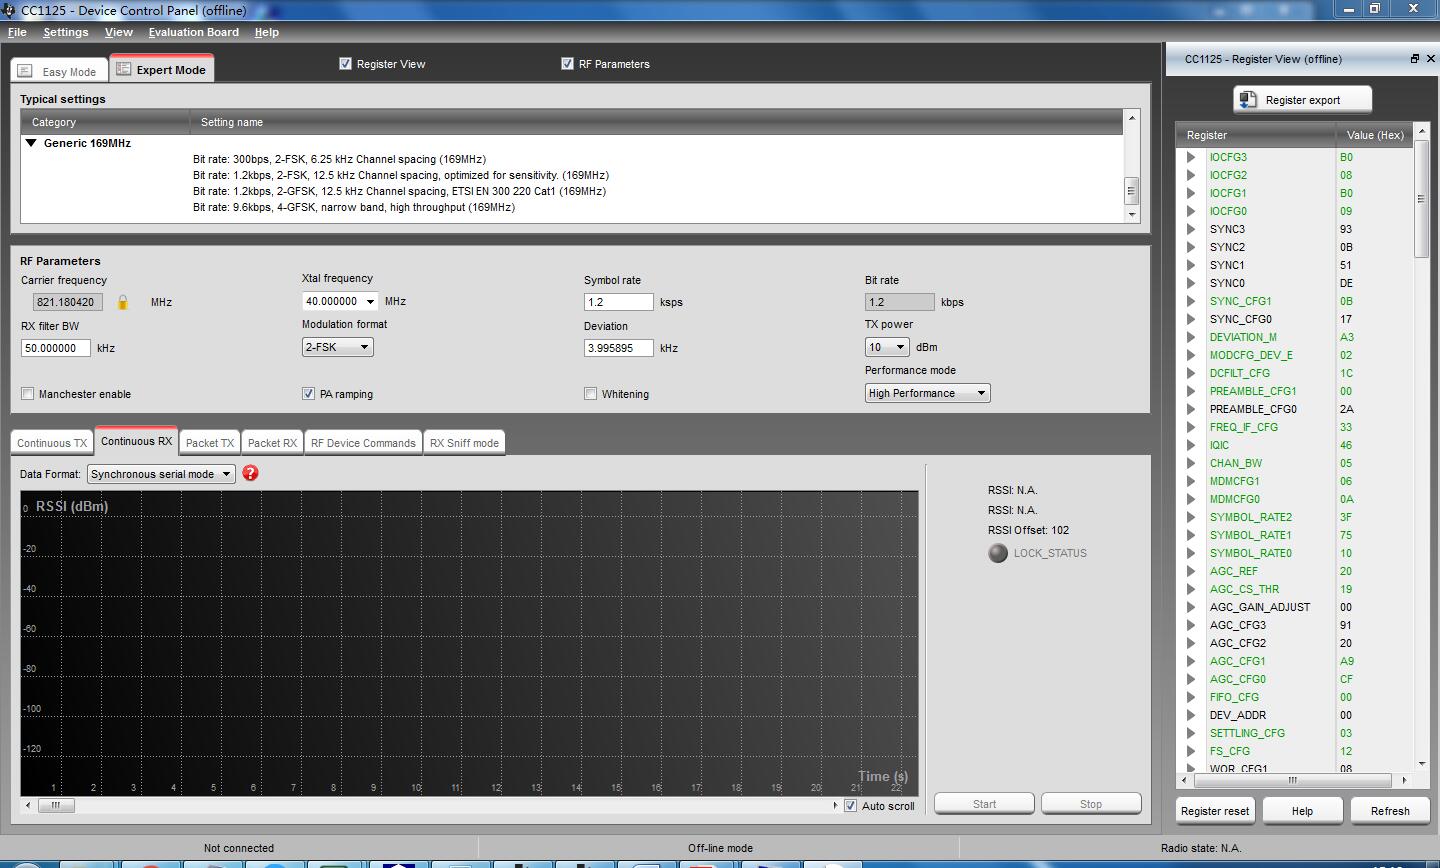1440x868 pixels.
Task: Collapse the Generic 169MHz category
Action: (31, 143)
